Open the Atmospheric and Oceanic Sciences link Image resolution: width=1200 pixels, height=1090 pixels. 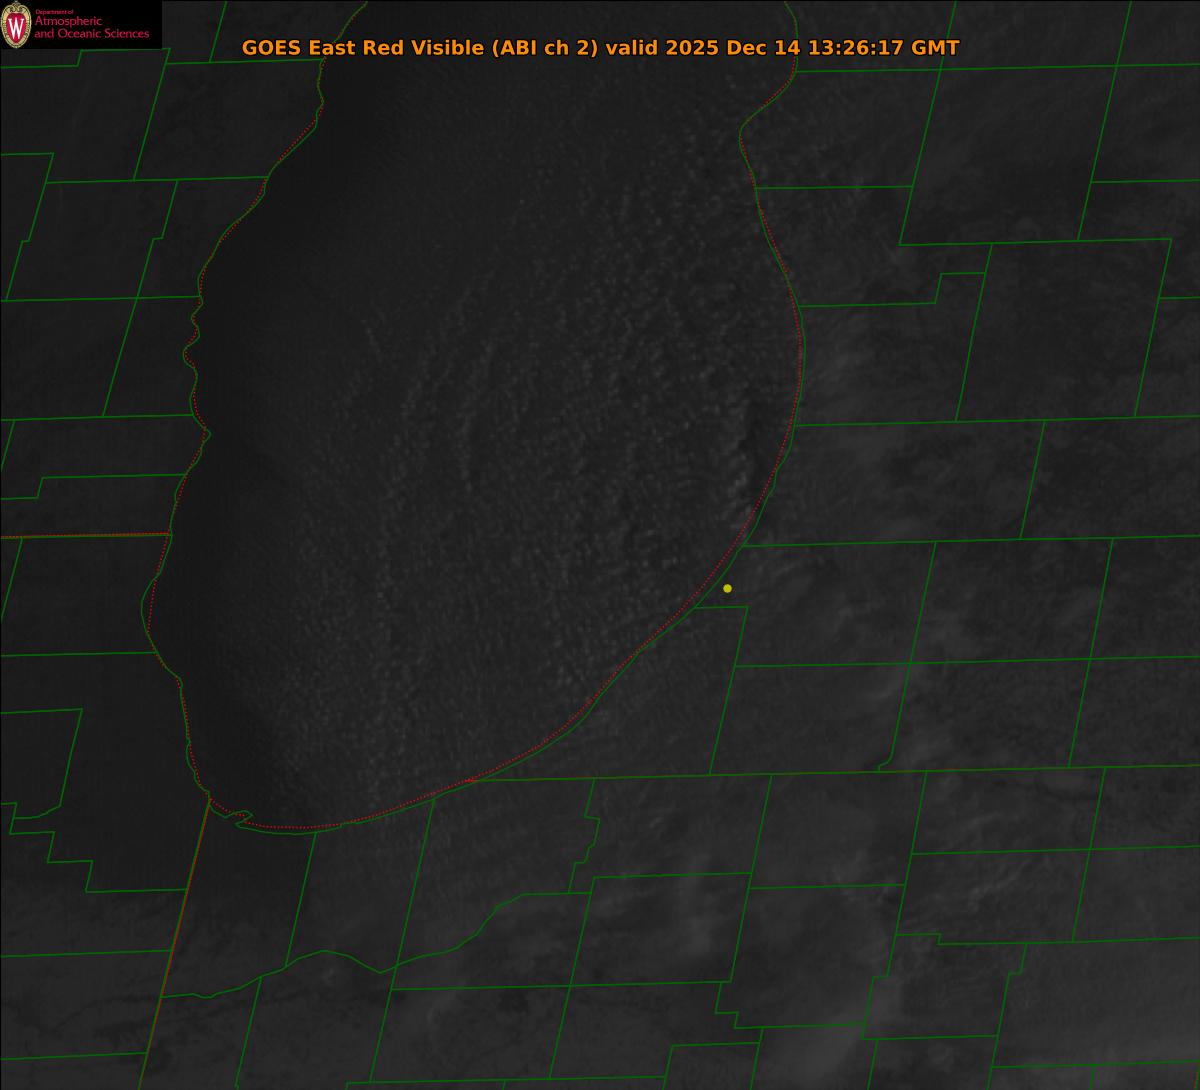(x=91, y=29)
